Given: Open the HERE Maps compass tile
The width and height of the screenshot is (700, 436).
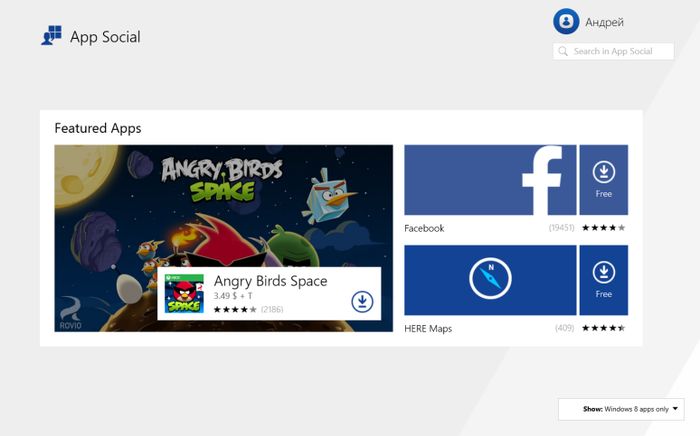Looking at the screenshot, I should click(x=490, y=280).
